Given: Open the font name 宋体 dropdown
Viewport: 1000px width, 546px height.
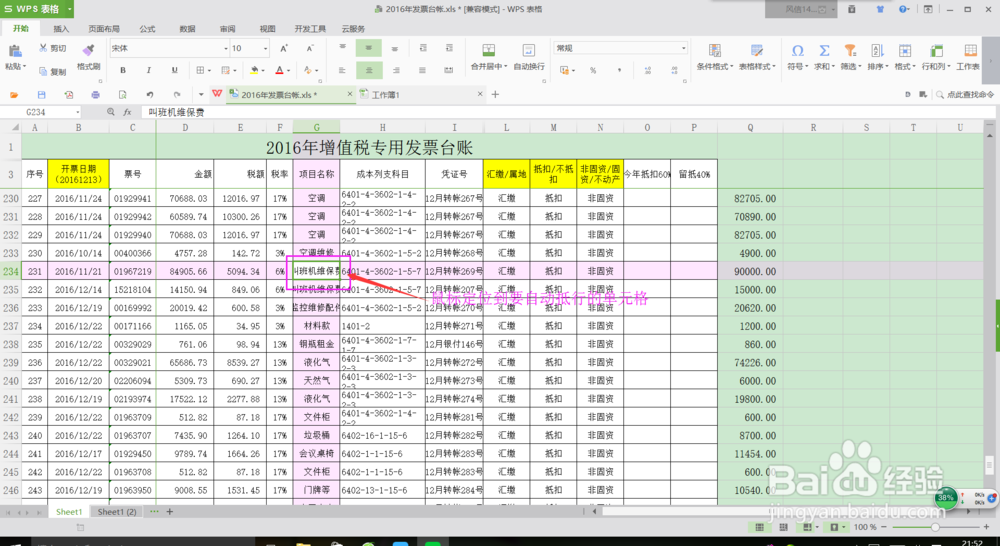Looking at the screenshot, I should coord(225,48).
